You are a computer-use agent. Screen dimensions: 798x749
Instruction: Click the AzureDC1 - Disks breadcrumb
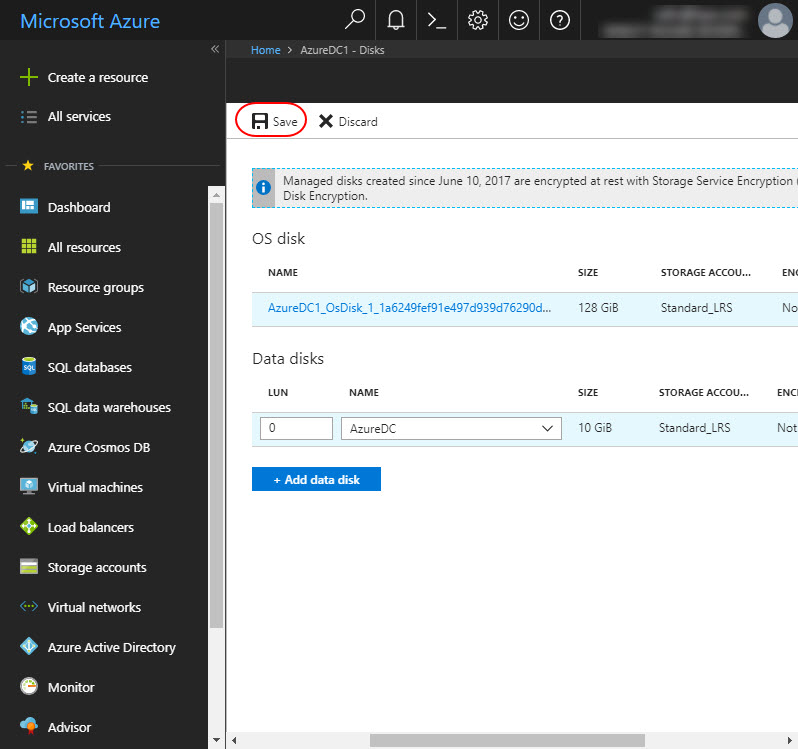tap(342, 50)
